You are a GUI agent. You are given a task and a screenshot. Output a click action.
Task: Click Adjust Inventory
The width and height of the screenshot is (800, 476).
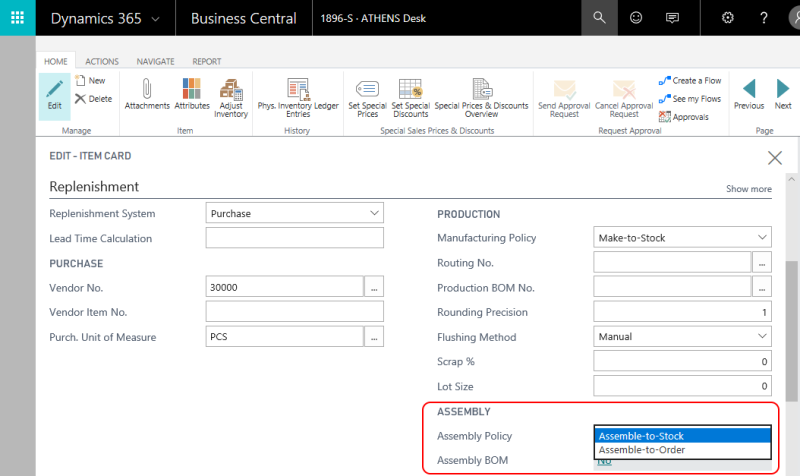231,98
